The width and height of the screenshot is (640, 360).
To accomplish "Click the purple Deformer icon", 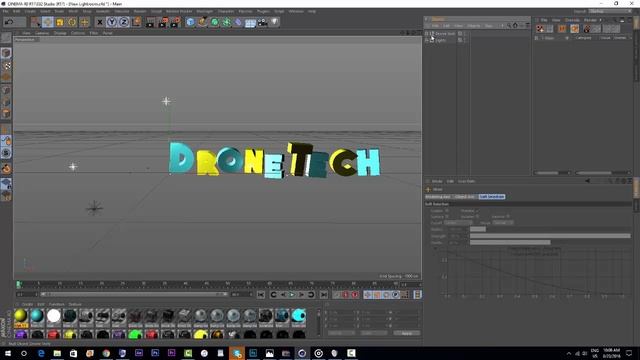I will (x=238, y=22).
